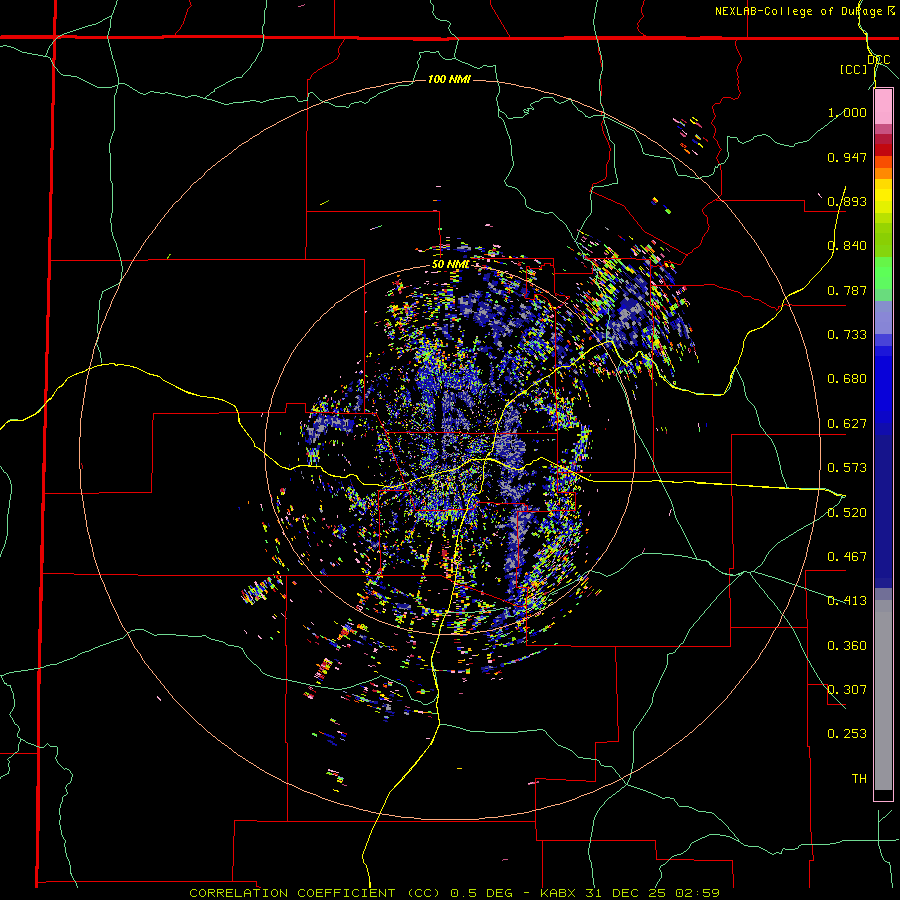The height and width of the screenshot is (900, 900).
Task: Click the red band near the top of the color bar
Action: point(883,150)
